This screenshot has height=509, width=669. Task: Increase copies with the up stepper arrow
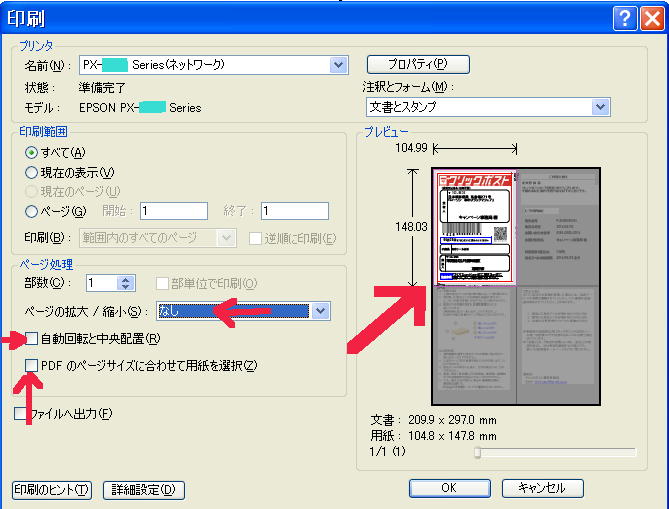tap(126, 279)
